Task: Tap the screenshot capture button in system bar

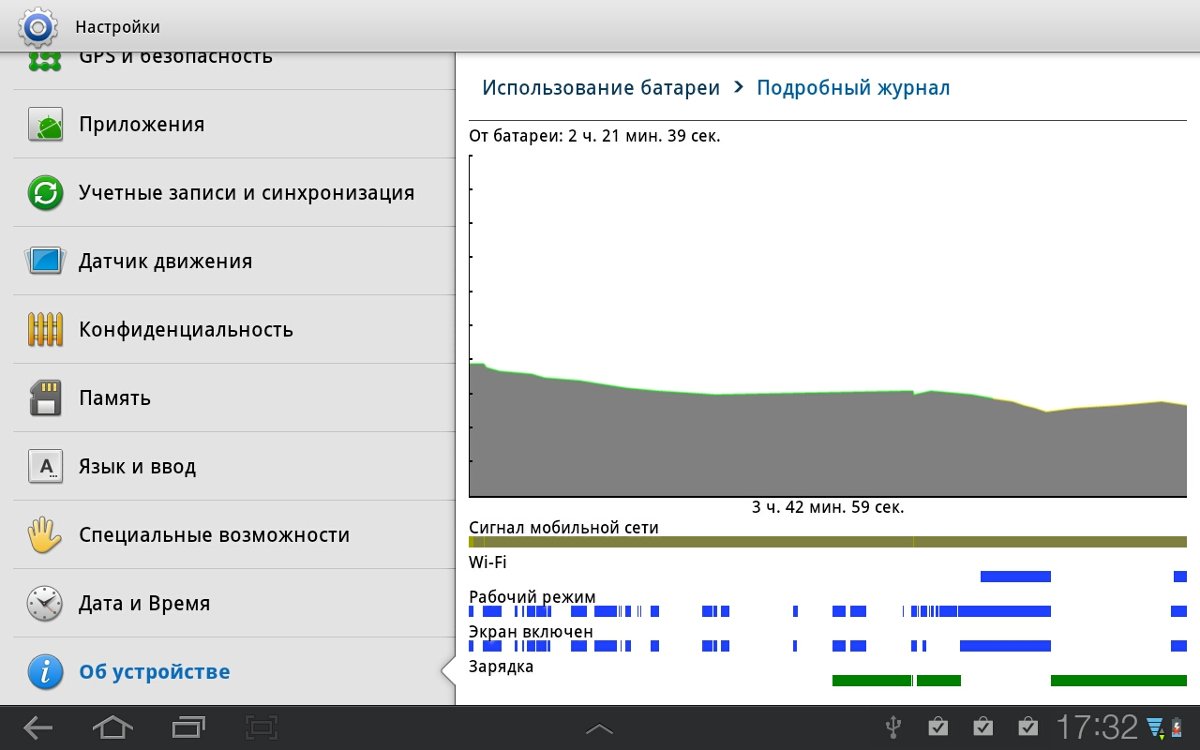Action: [262, 727]
